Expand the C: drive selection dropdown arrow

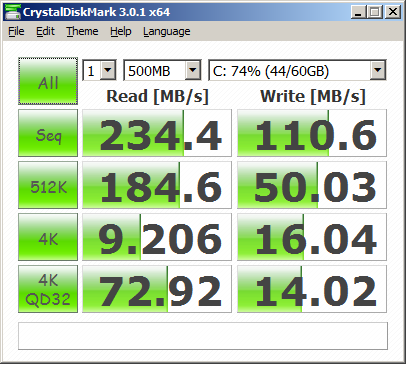[378, 70]
